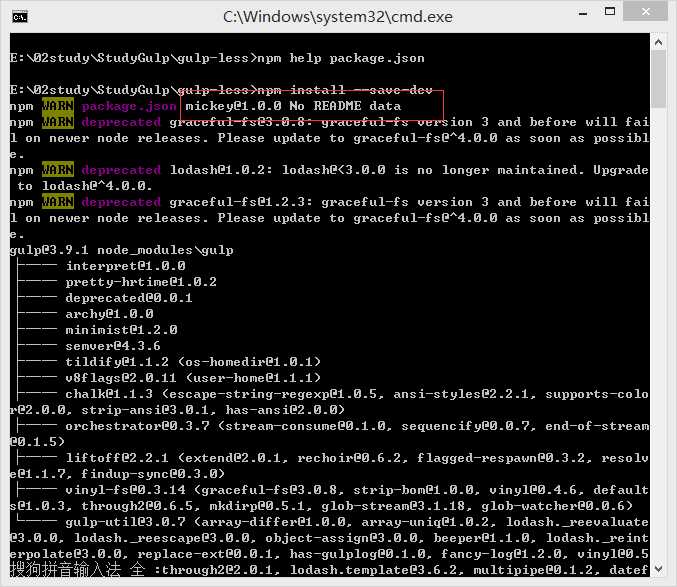The image size is (677, 587).
Task: Click the window title C:\Windows\system32\cmd.exe
Action: point(338,17)
